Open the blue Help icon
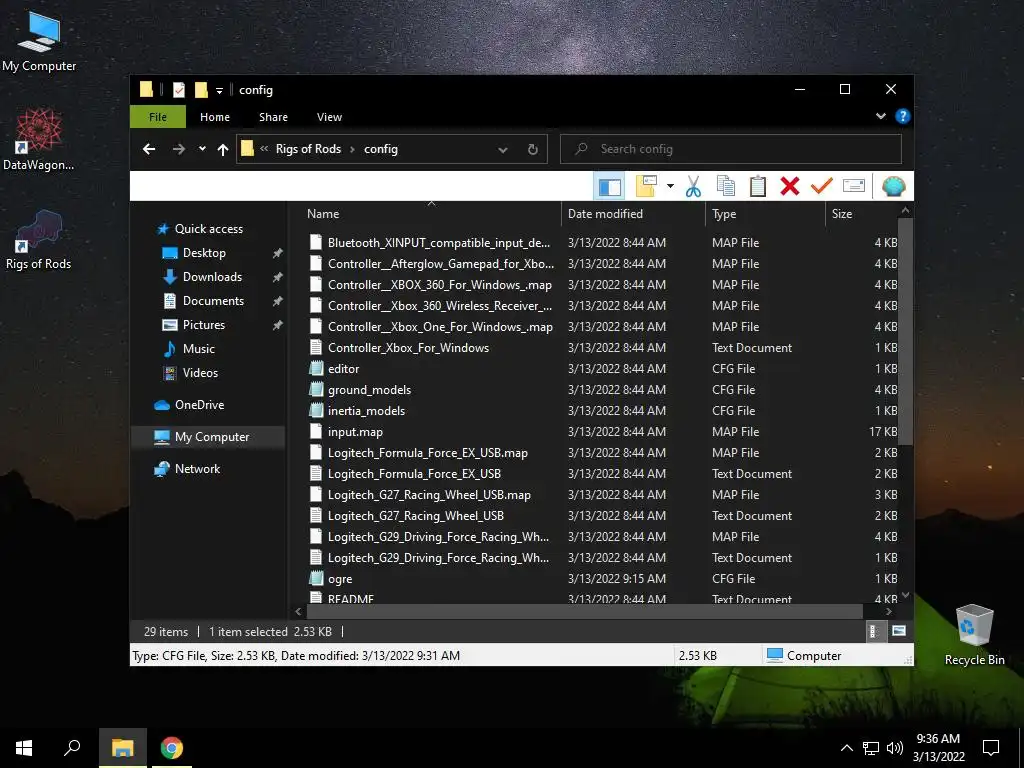The height and width of the screenshot is (768, 1024). (x=903, y=116)
